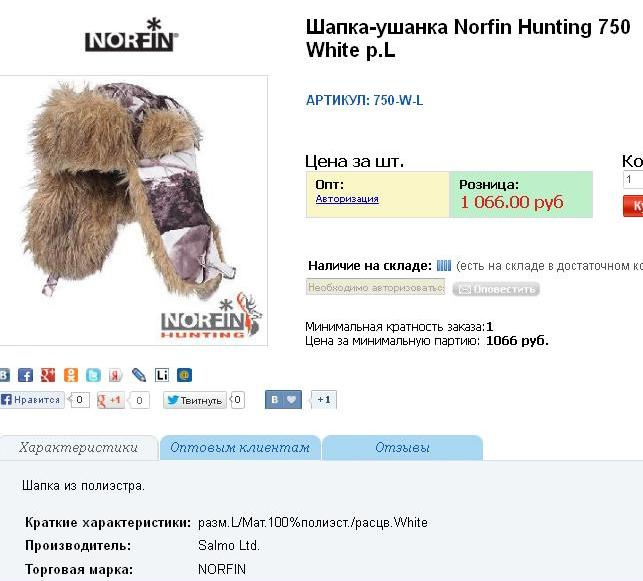Click the LiveJournal pencil icon
The height and width of the screenshot is (581, 643).
(x=139, y=375)
